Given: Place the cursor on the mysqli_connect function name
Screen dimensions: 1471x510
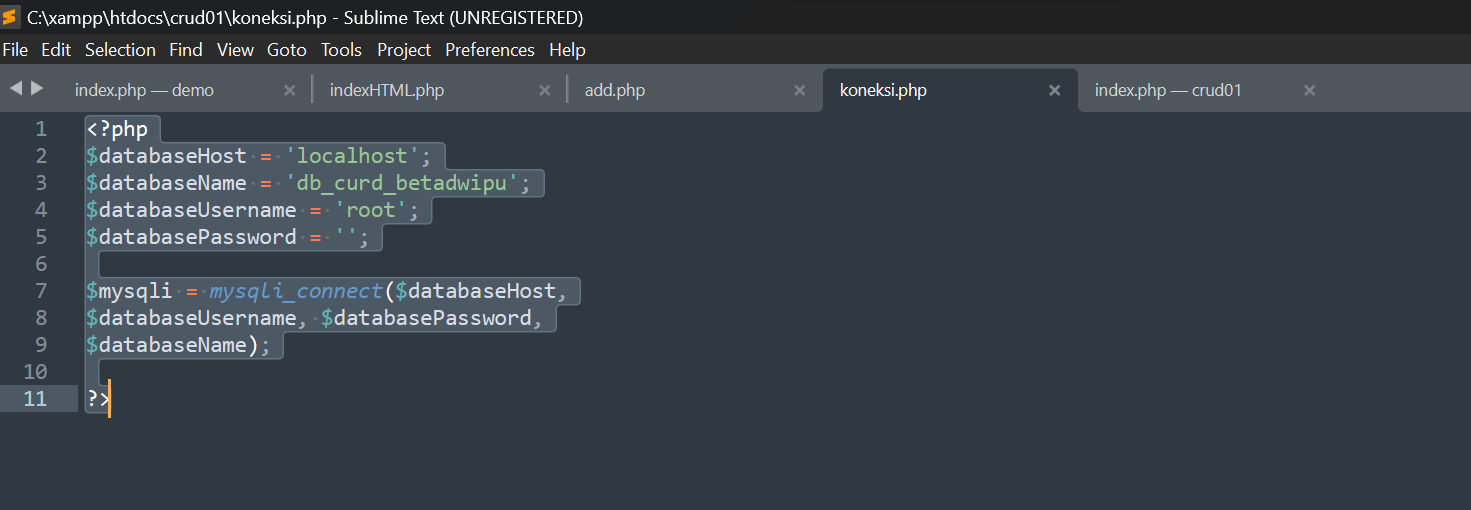Looking at the screenshot, I should point(296,291).
